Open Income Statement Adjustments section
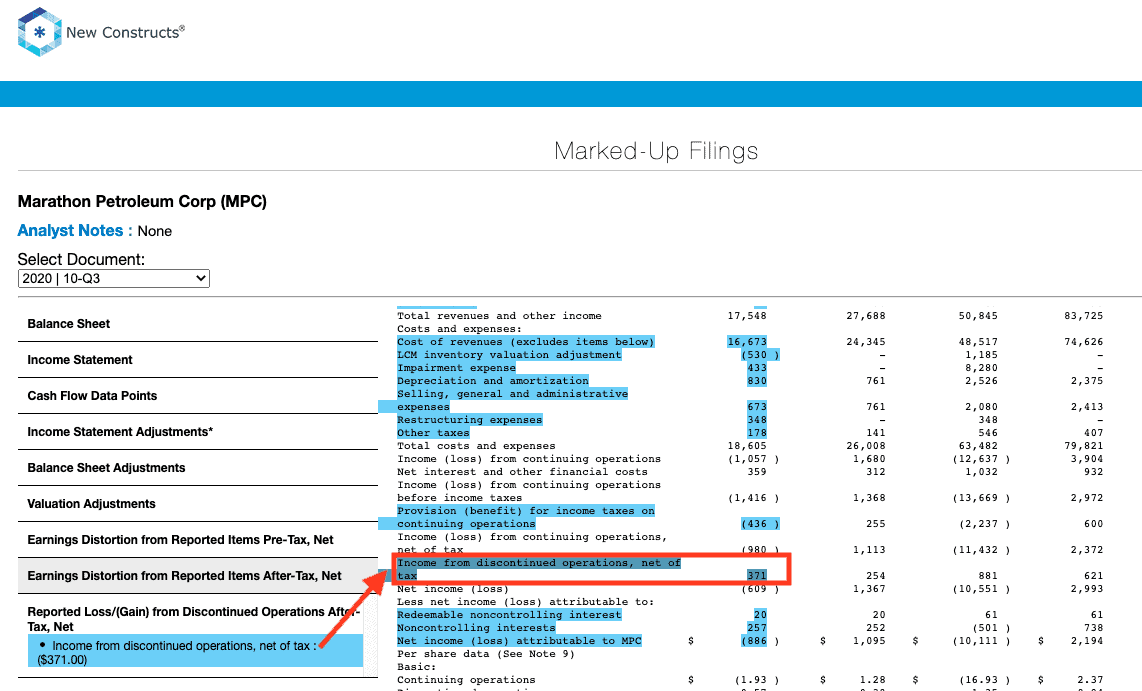Viewport: 1142px width, 691px height. coord(120,432)
